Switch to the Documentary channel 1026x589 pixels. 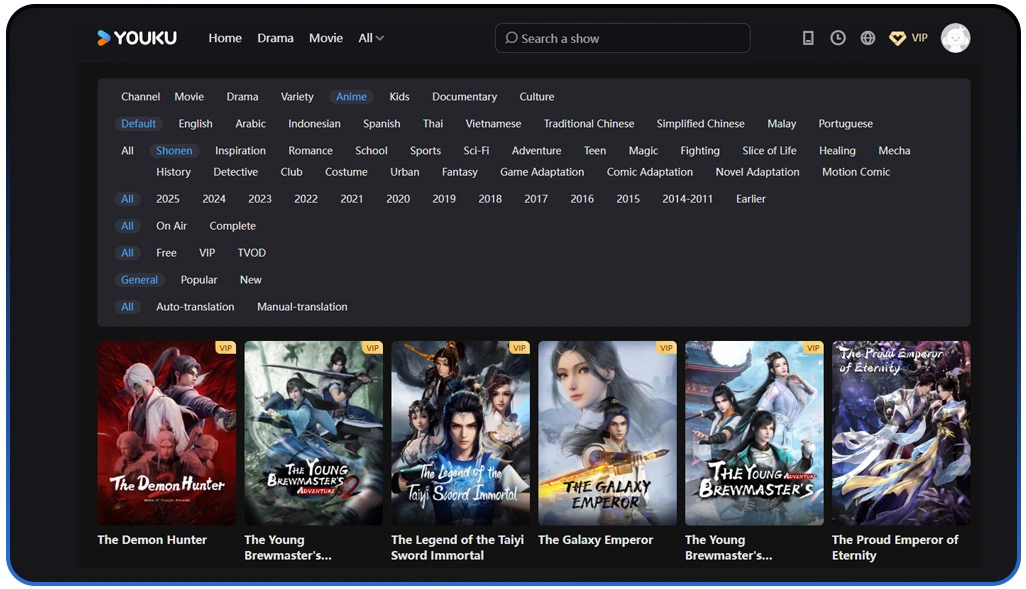click(x=464, y=97)
